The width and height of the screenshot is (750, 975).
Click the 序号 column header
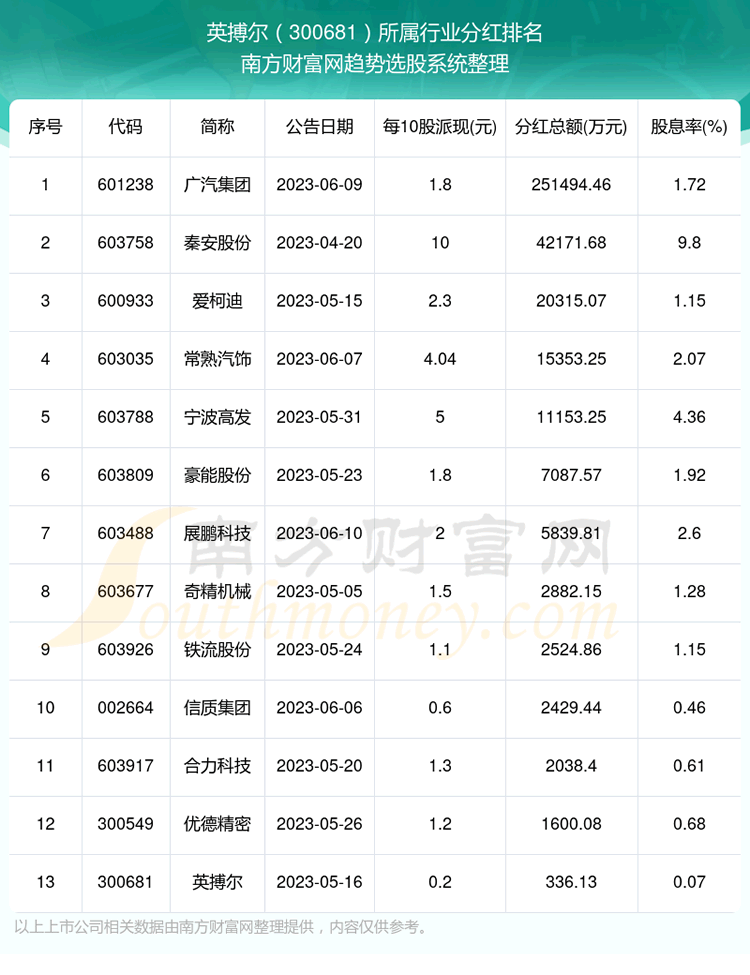point(45,127)
